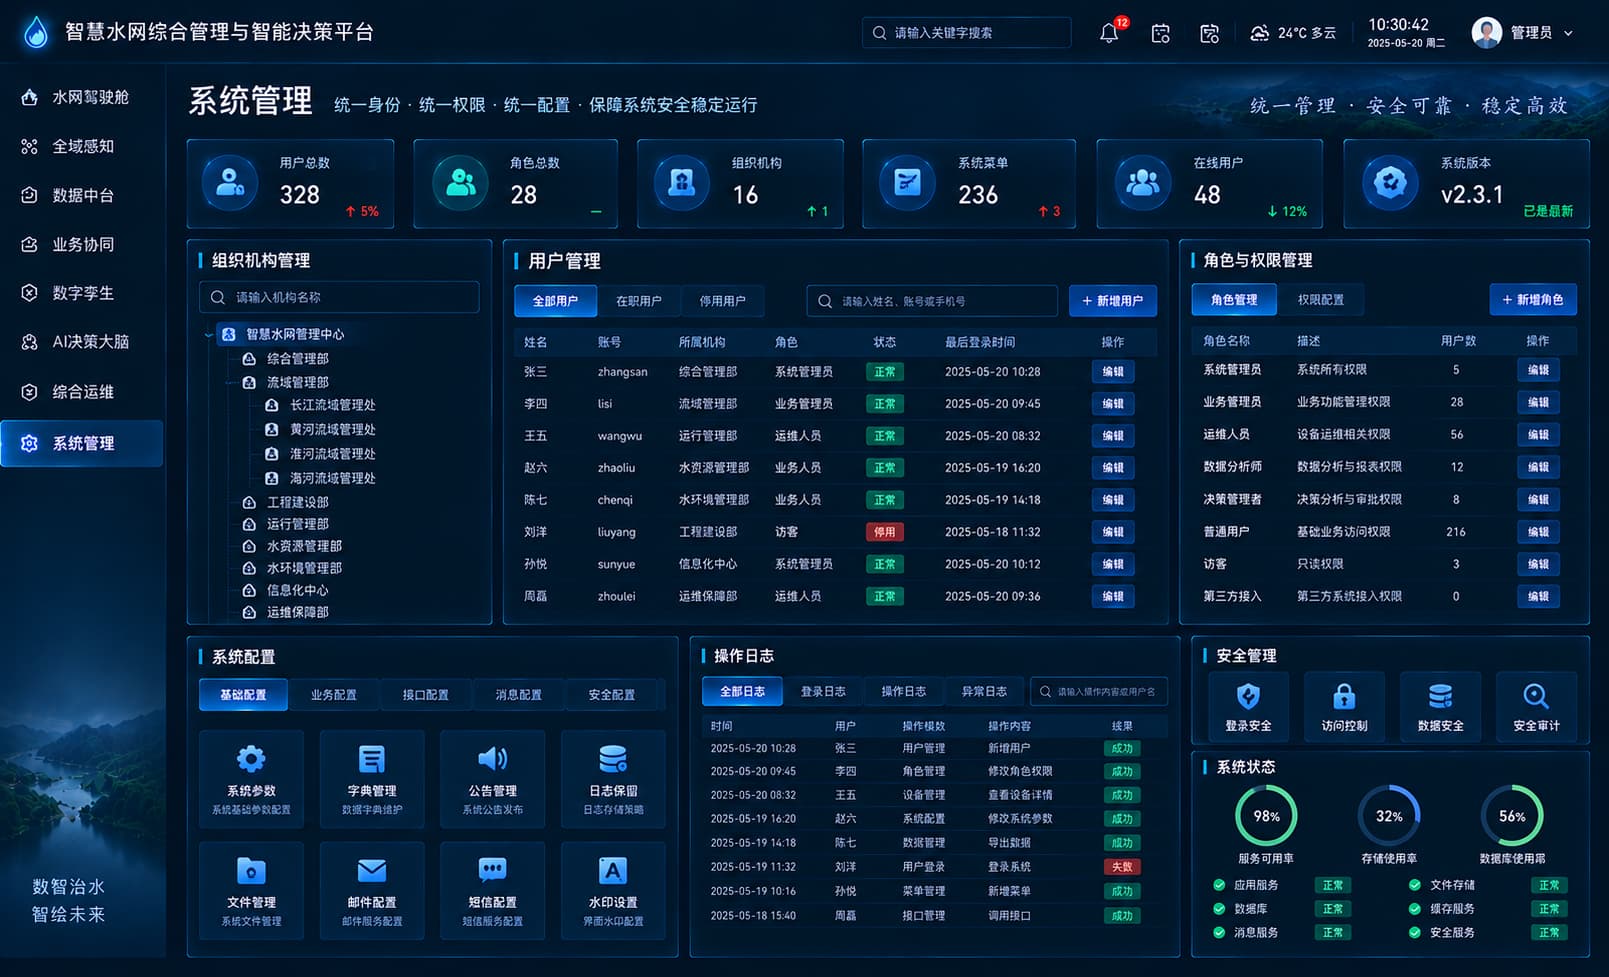Open 短信配置 message tile
Viewport: 1609px width, 977px height.
point(493,890)
